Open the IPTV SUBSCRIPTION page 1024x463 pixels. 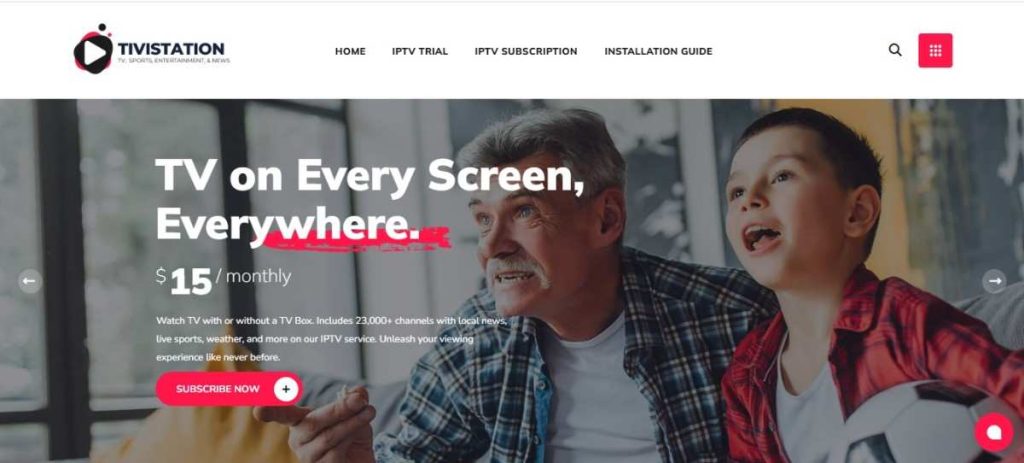[526, 52]
